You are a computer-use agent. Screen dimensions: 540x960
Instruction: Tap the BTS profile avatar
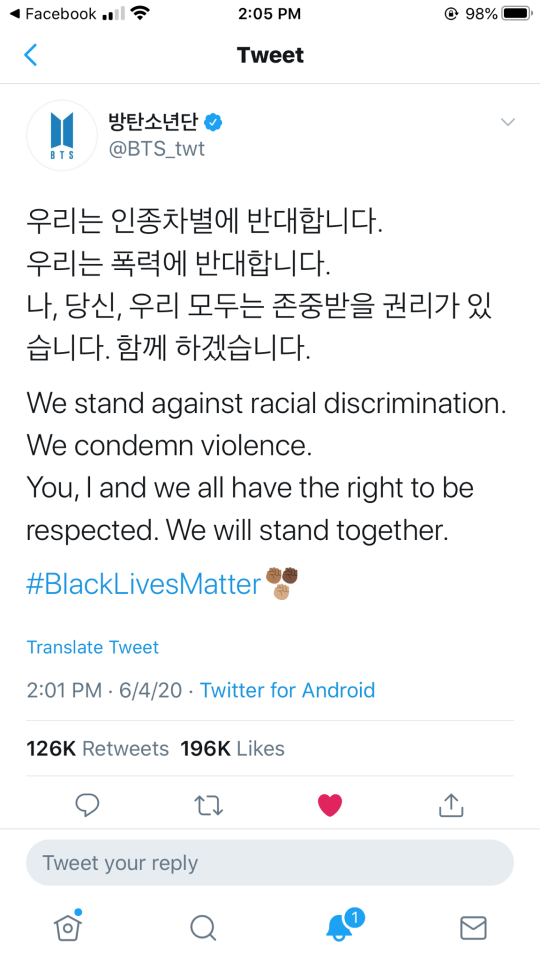pos(62,135)
